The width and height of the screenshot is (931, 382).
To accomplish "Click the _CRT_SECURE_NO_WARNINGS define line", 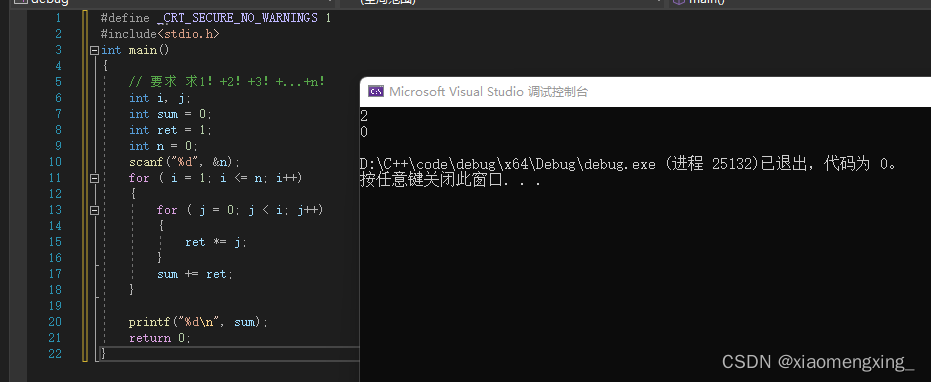I will point(216,18).
